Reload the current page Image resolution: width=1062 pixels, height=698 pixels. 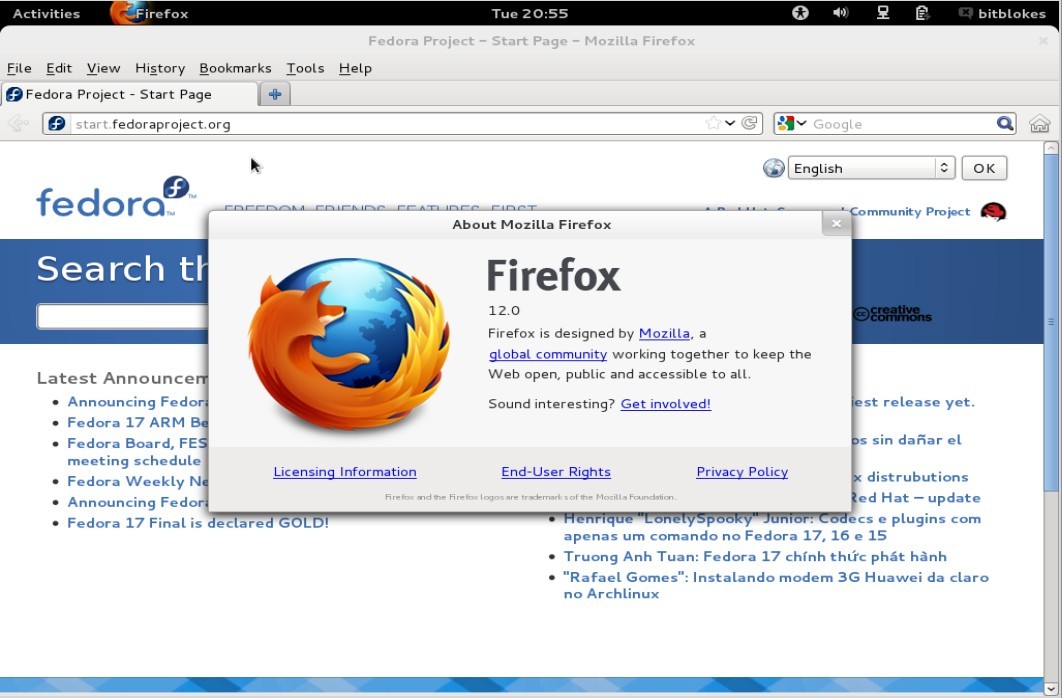pos(749,123)
